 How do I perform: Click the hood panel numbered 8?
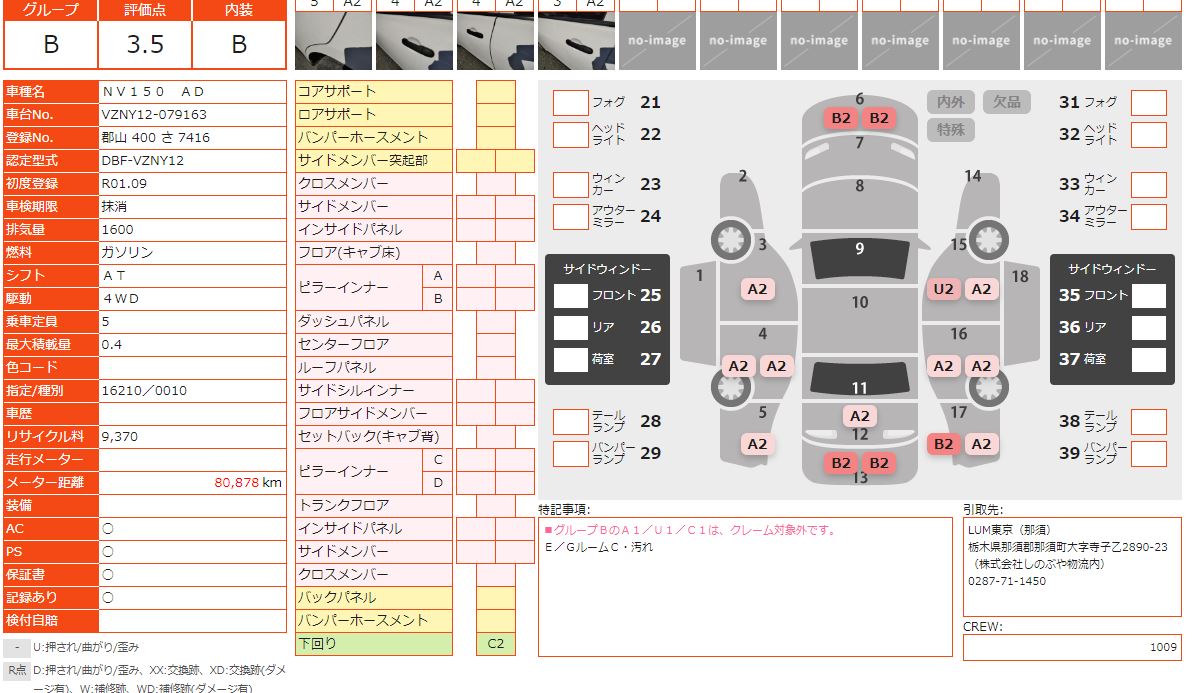click(x=859, y=186)
